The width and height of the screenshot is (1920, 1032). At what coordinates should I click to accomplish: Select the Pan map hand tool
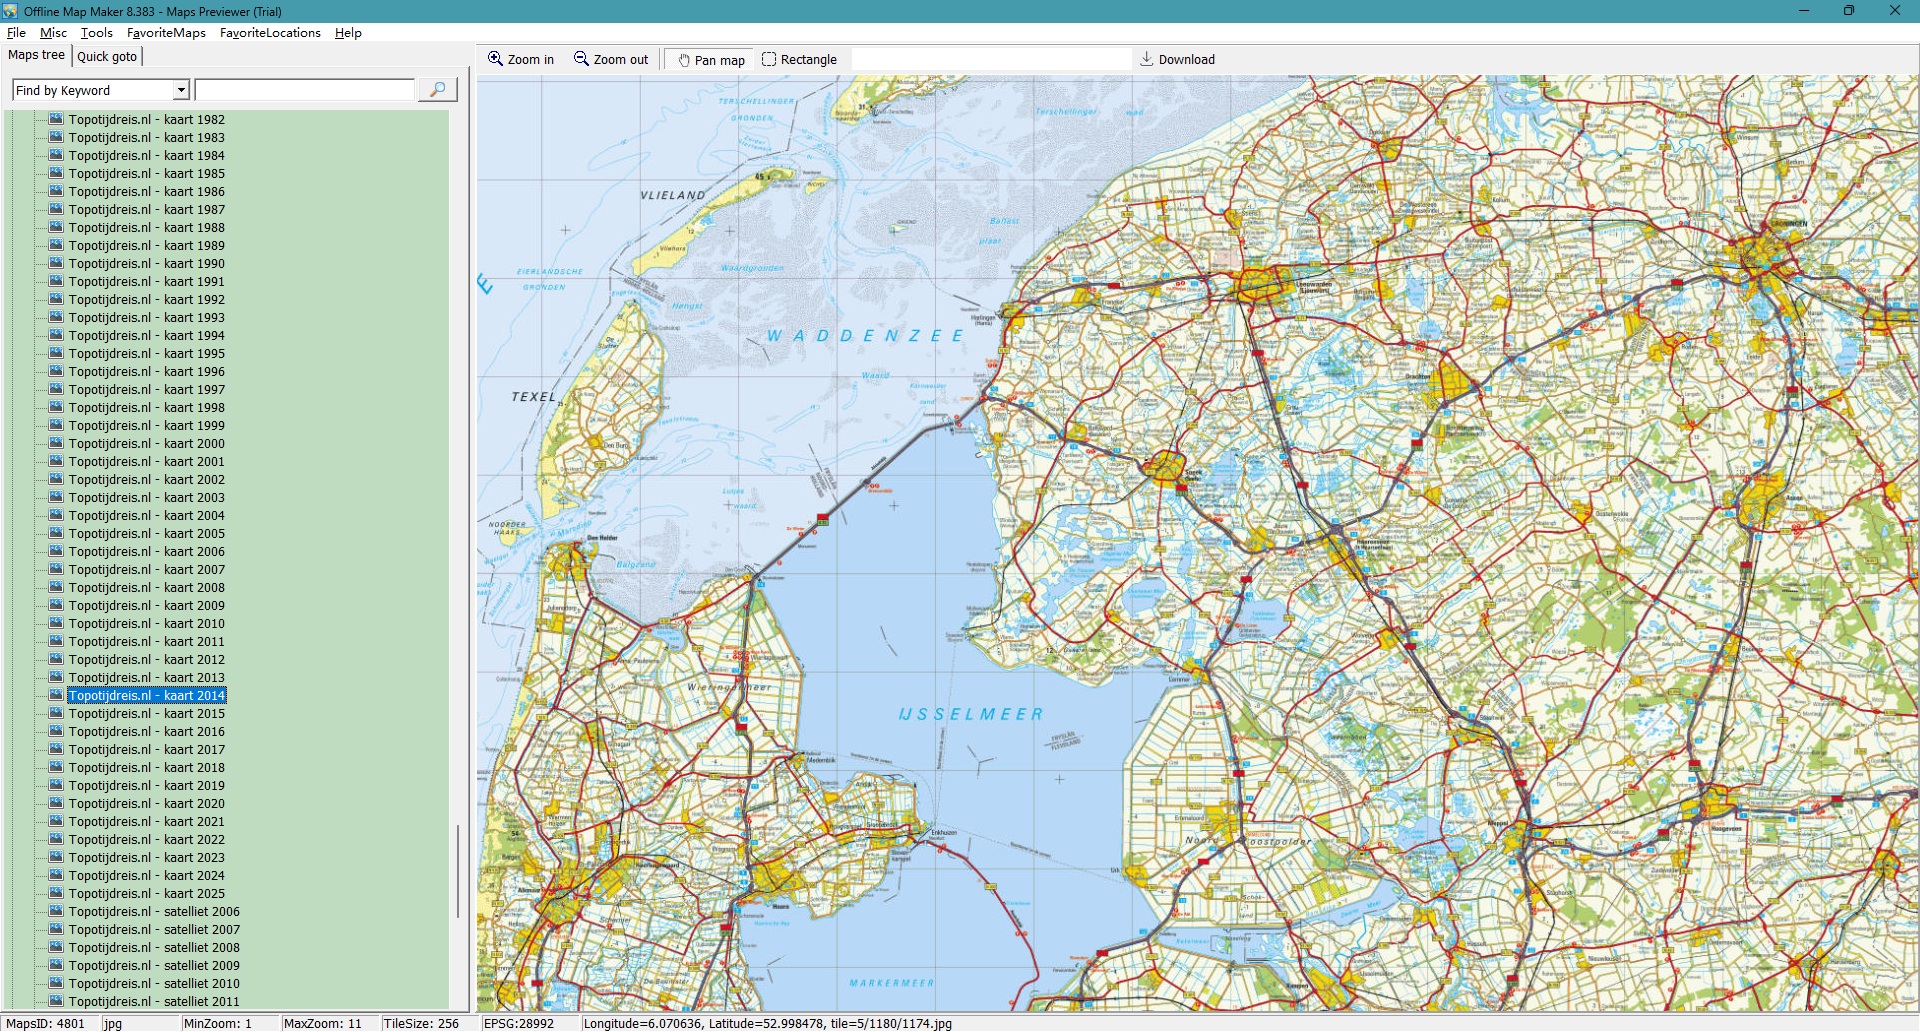pos(684,60)
